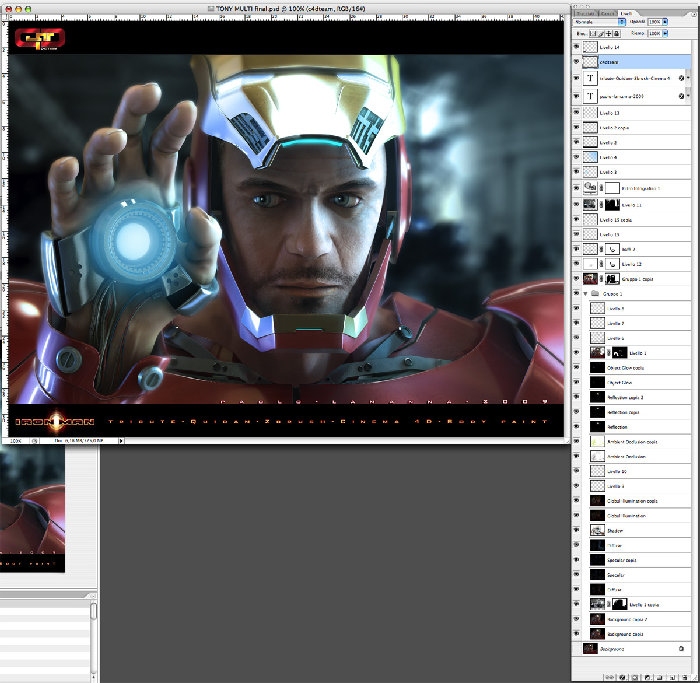Enable lock transparent pixels icon
The height and width of the screenshot is (683, 700).
tap(593, 33)
